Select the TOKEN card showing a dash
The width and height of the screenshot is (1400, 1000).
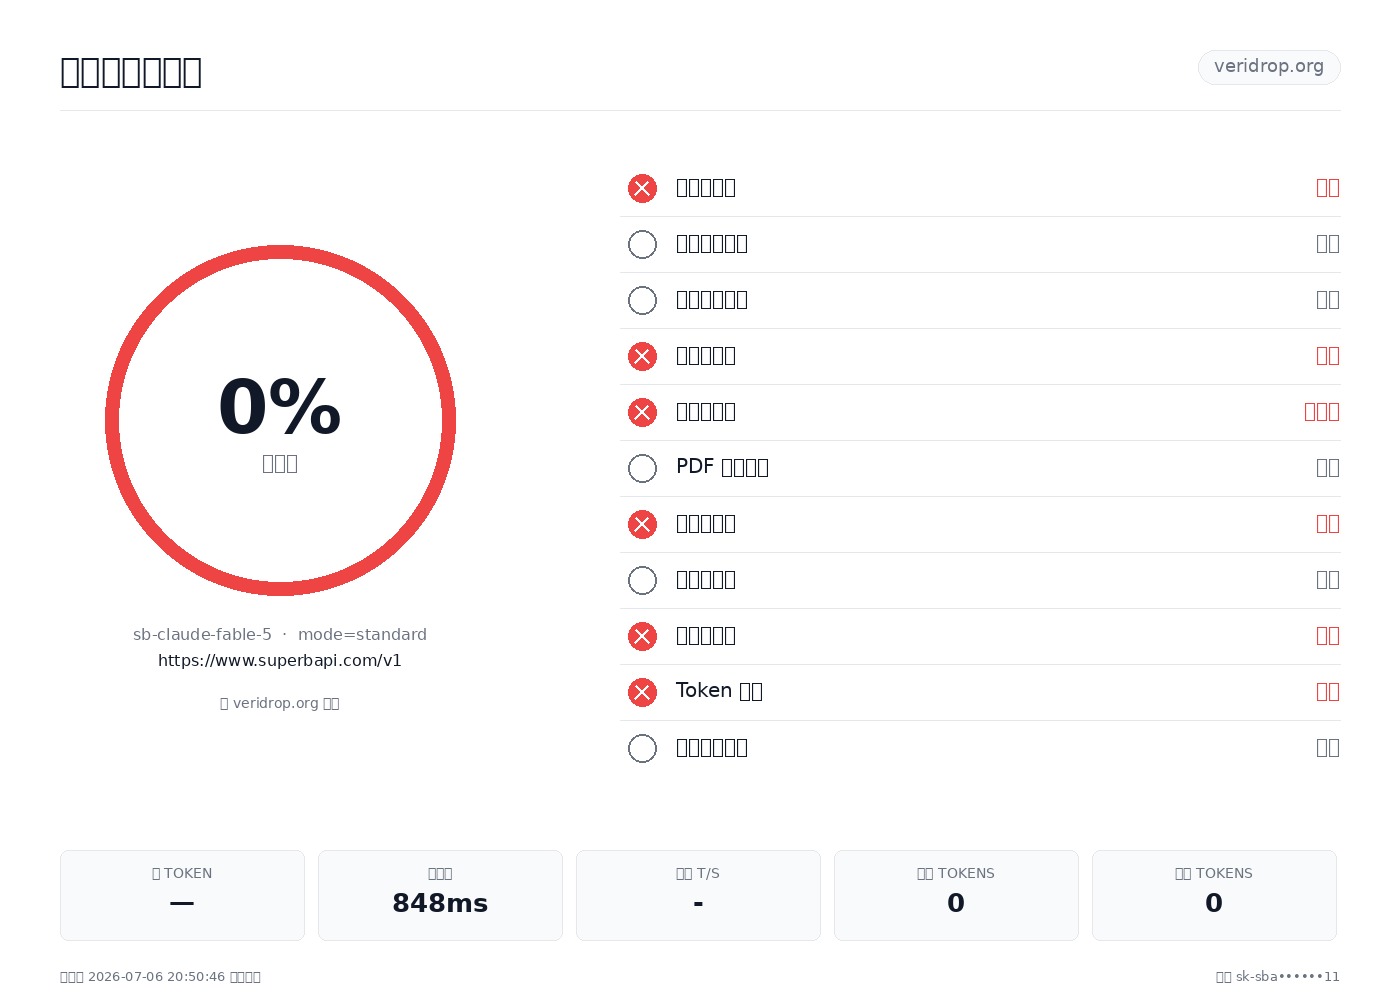(182, 895)
